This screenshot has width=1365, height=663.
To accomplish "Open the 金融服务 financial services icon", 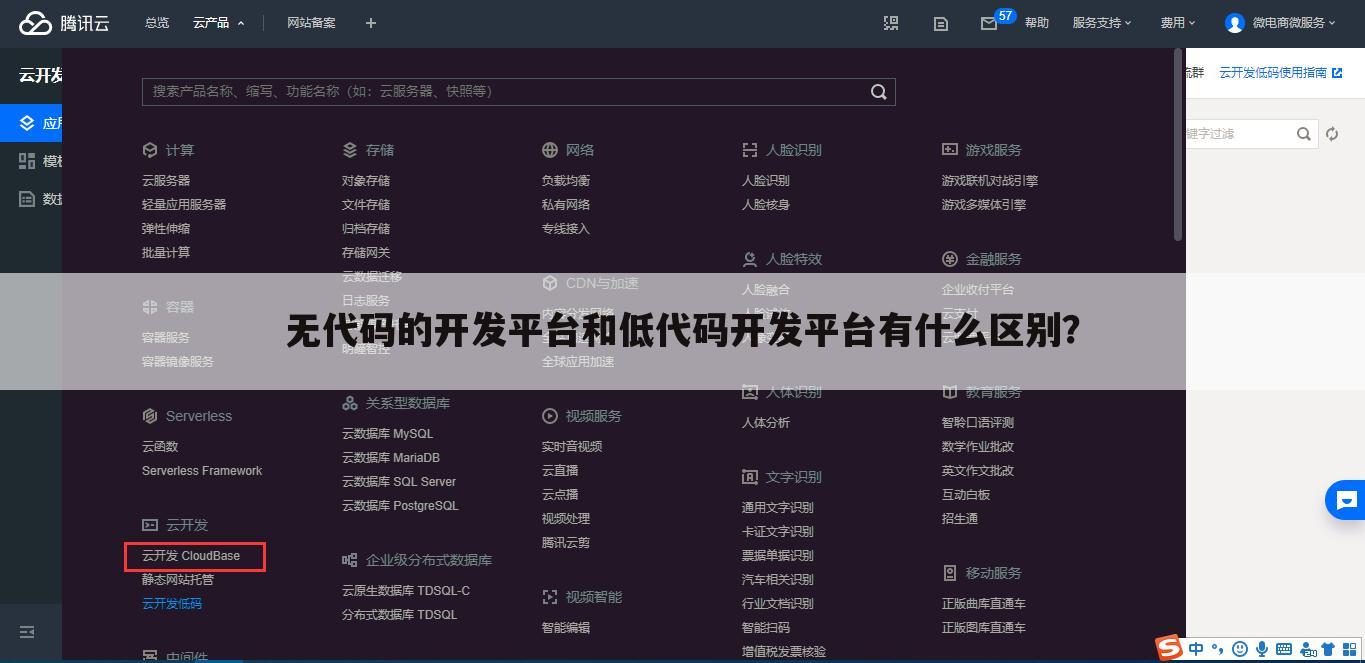I will point(949,258).
